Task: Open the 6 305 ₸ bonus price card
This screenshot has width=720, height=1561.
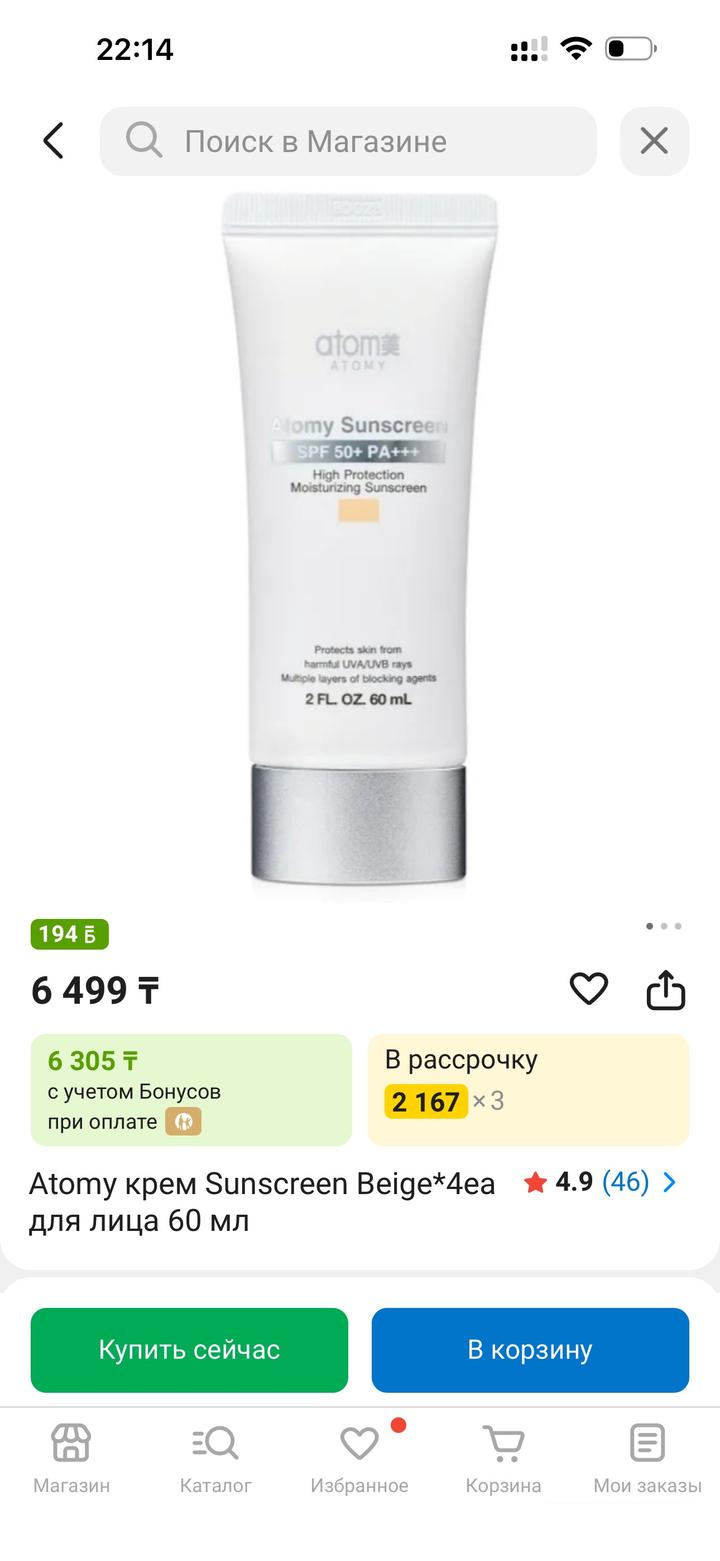Action: 191,1089
